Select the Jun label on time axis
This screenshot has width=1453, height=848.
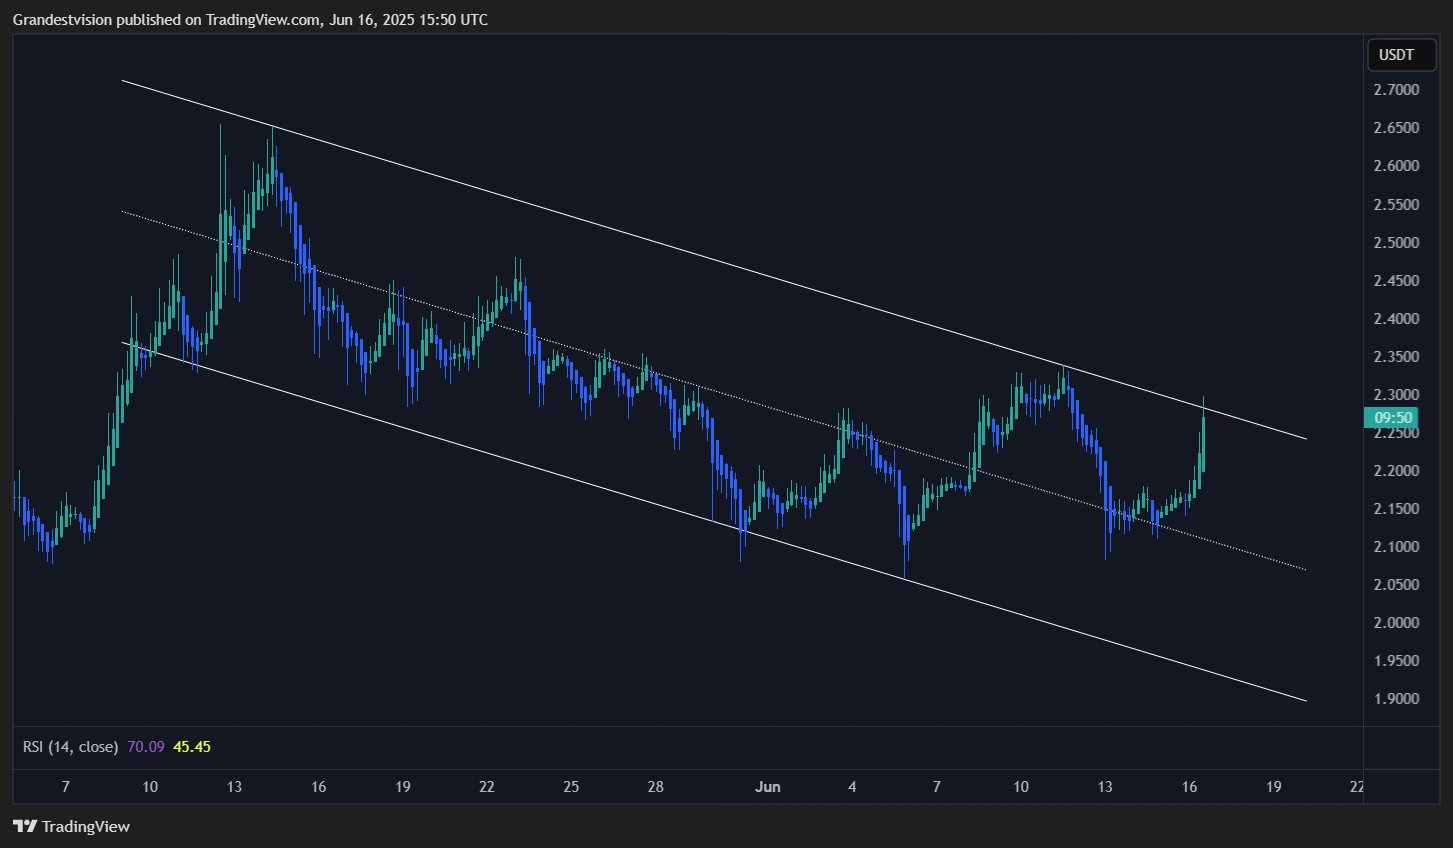[767, 787]
